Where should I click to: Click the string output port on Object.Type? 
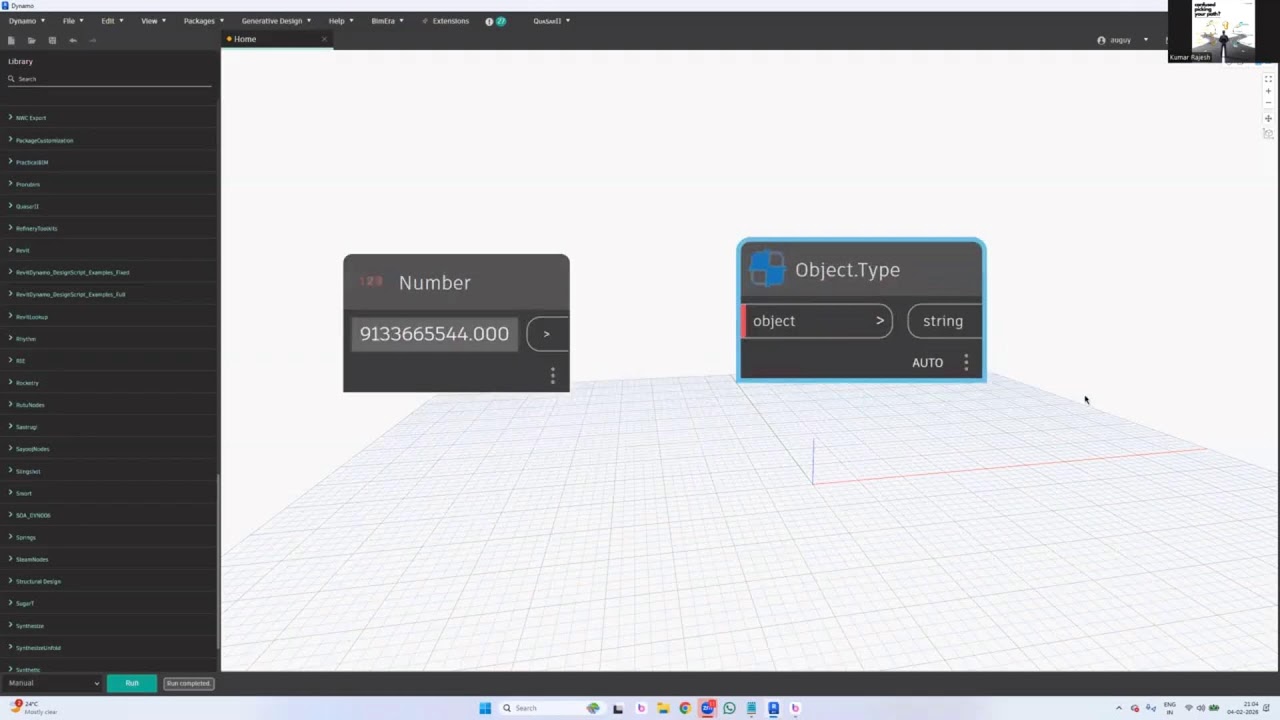945,321
